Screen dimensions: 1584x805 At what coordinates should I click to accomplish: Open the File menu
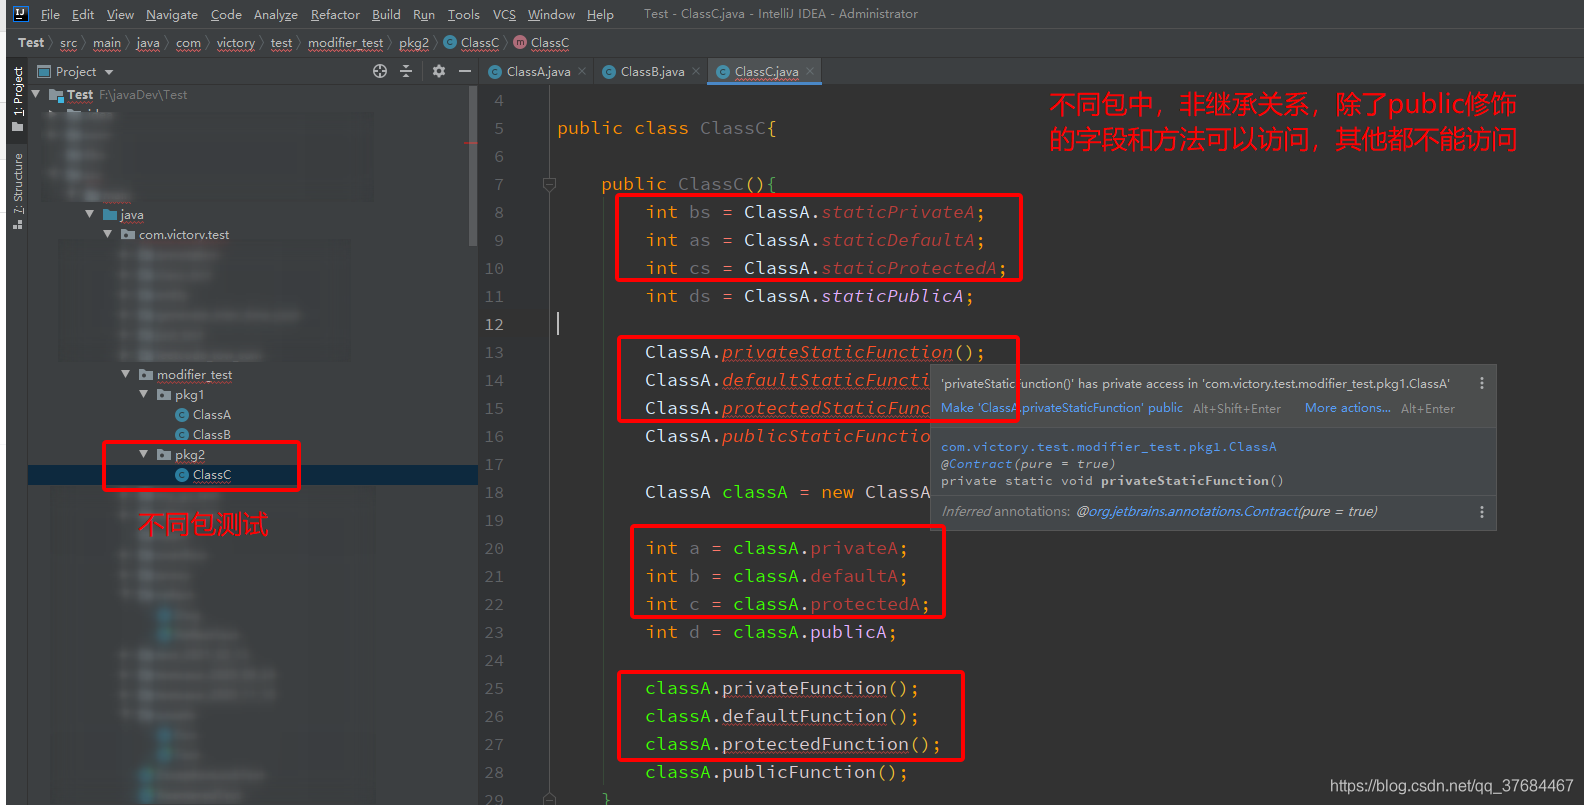[x=50, y=14]
